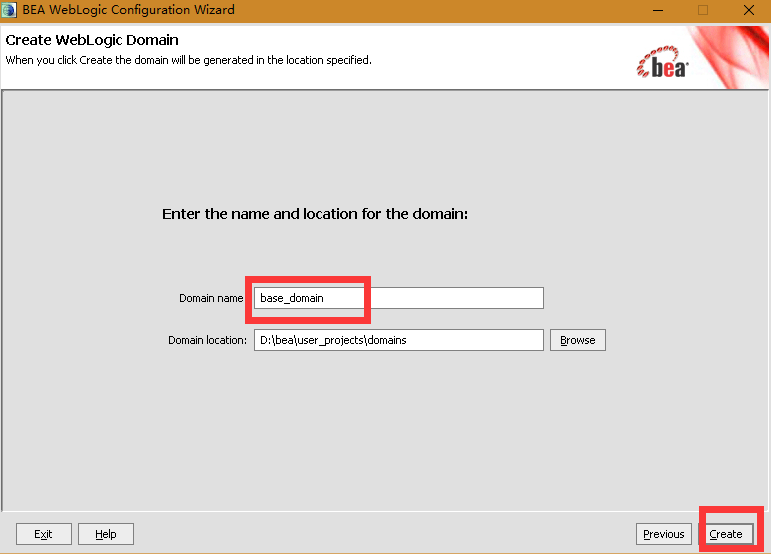Screen dimensions: 771x554
Task: Click the grayed-out maximize window button
Action: [x=703, y=10]
